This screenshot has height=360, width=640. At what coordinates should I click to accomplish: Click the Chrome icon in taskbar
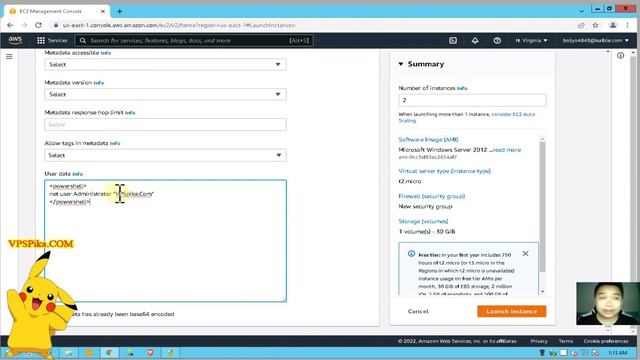pyautogui.click(x=109, y=353)
